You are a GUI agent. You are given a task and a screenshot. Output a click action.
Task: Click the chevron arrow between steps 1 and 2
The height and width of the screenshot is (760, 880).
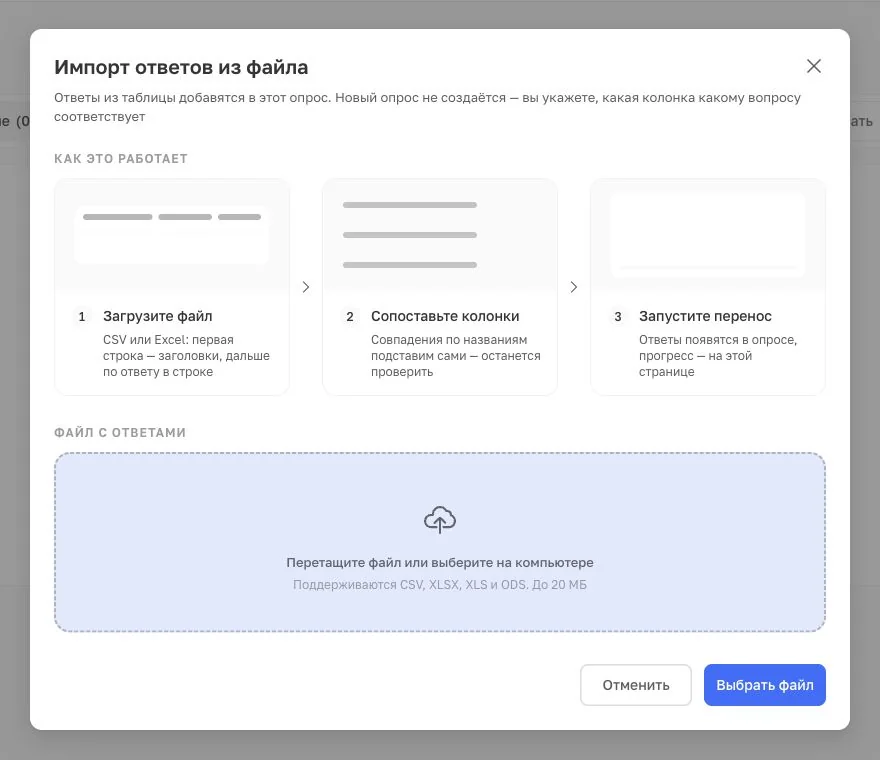point(306,287)
